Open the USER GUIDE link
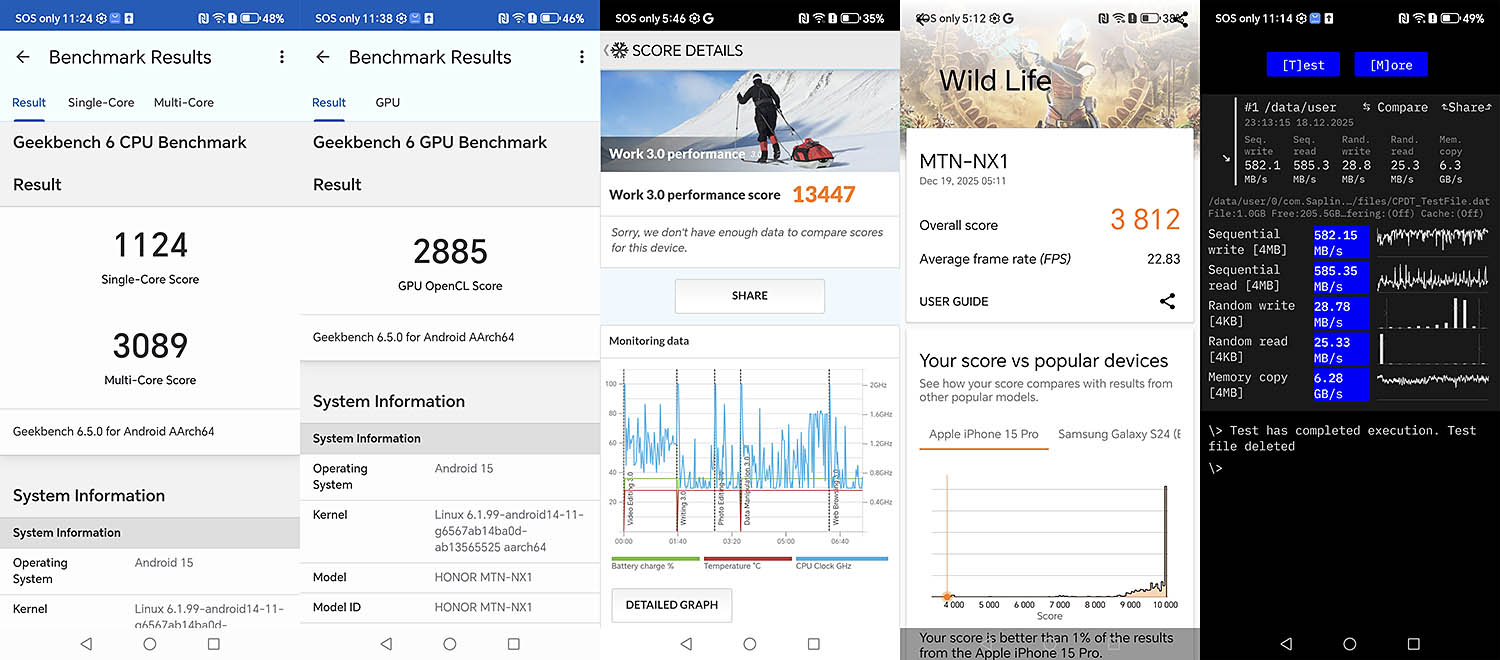This screenshot has width=1500, height=660. point(953,301)
